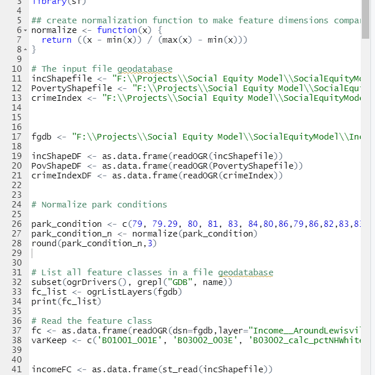Image resolution: width=375 pixels, height=375 pixels.
Task: Click the 'fgdb' variable assignment on line 17
Action: pos(41,137)
